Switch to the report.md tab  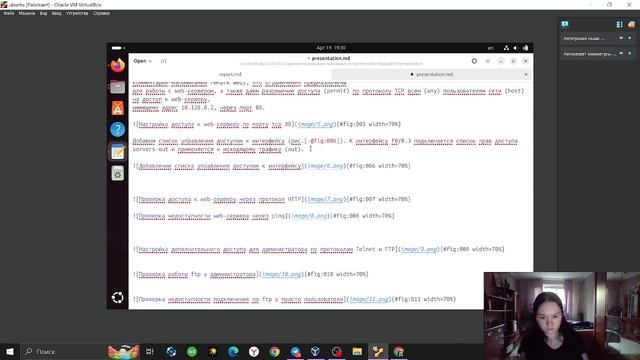(230, 74)
